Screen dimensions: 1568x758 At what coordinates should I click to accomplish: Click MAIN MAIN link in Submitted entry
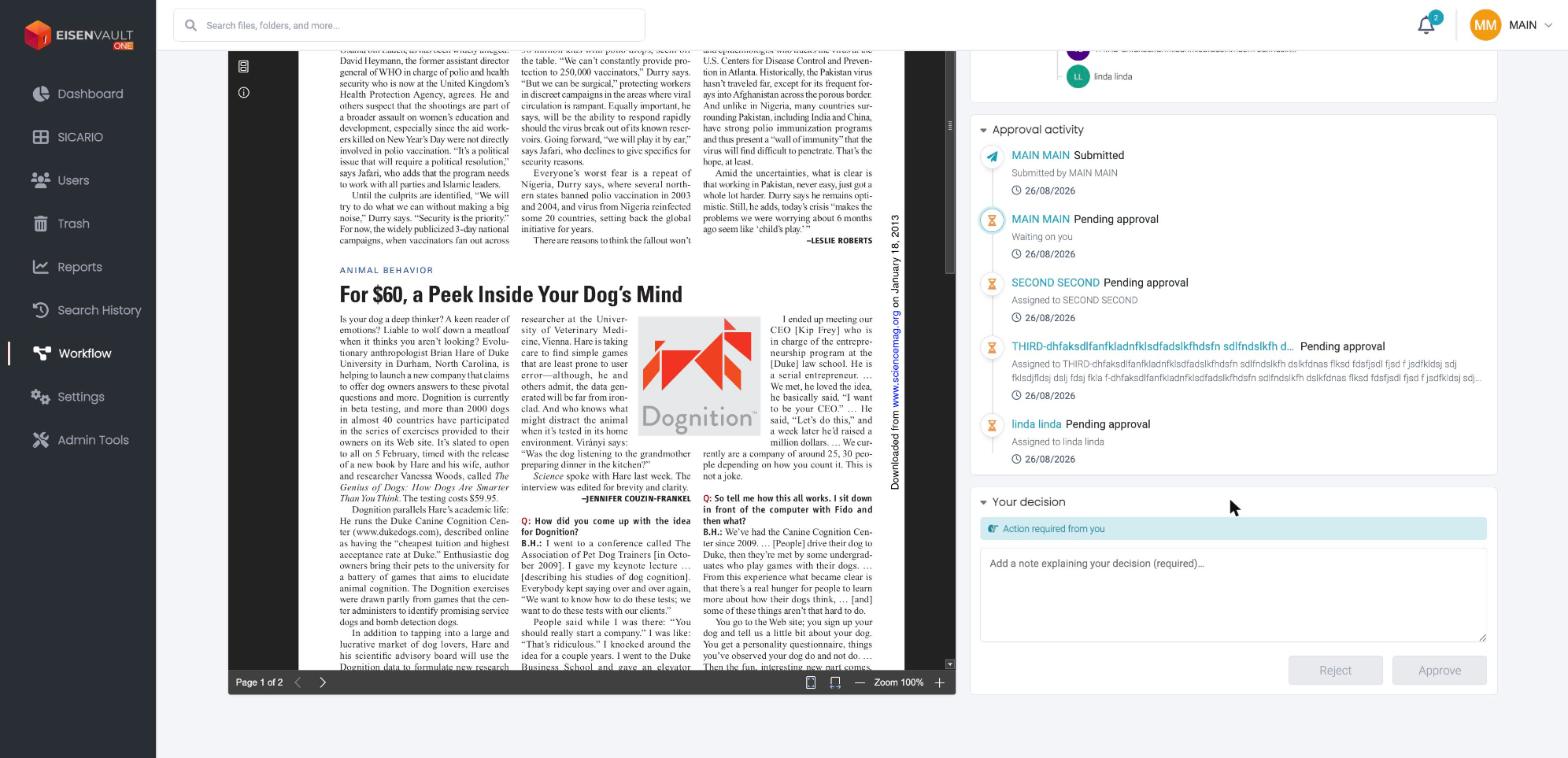coord(1040,155)
